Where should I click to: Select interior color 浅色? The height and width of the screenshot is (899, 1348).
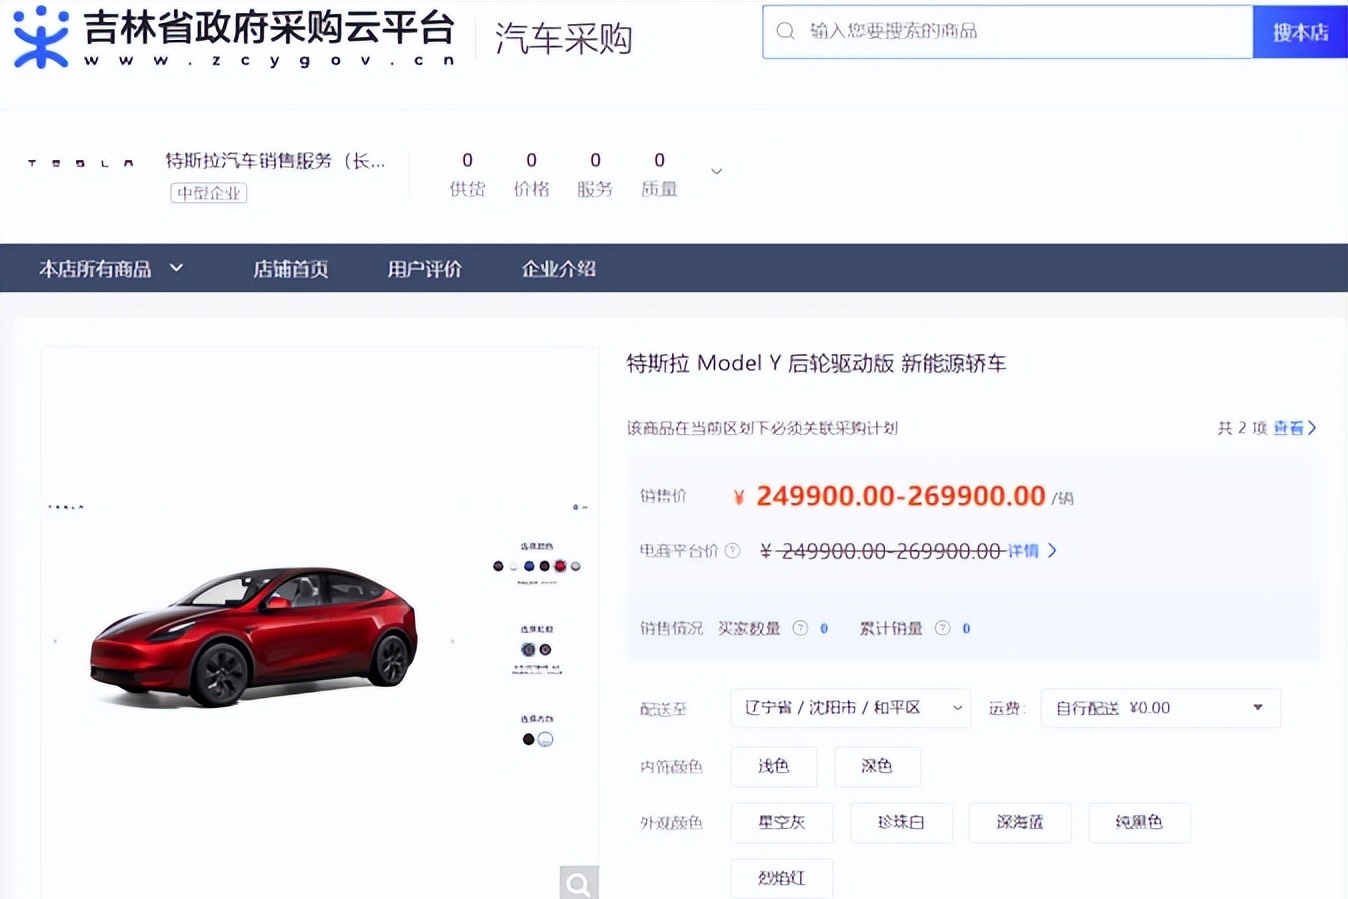click(773, 766)
